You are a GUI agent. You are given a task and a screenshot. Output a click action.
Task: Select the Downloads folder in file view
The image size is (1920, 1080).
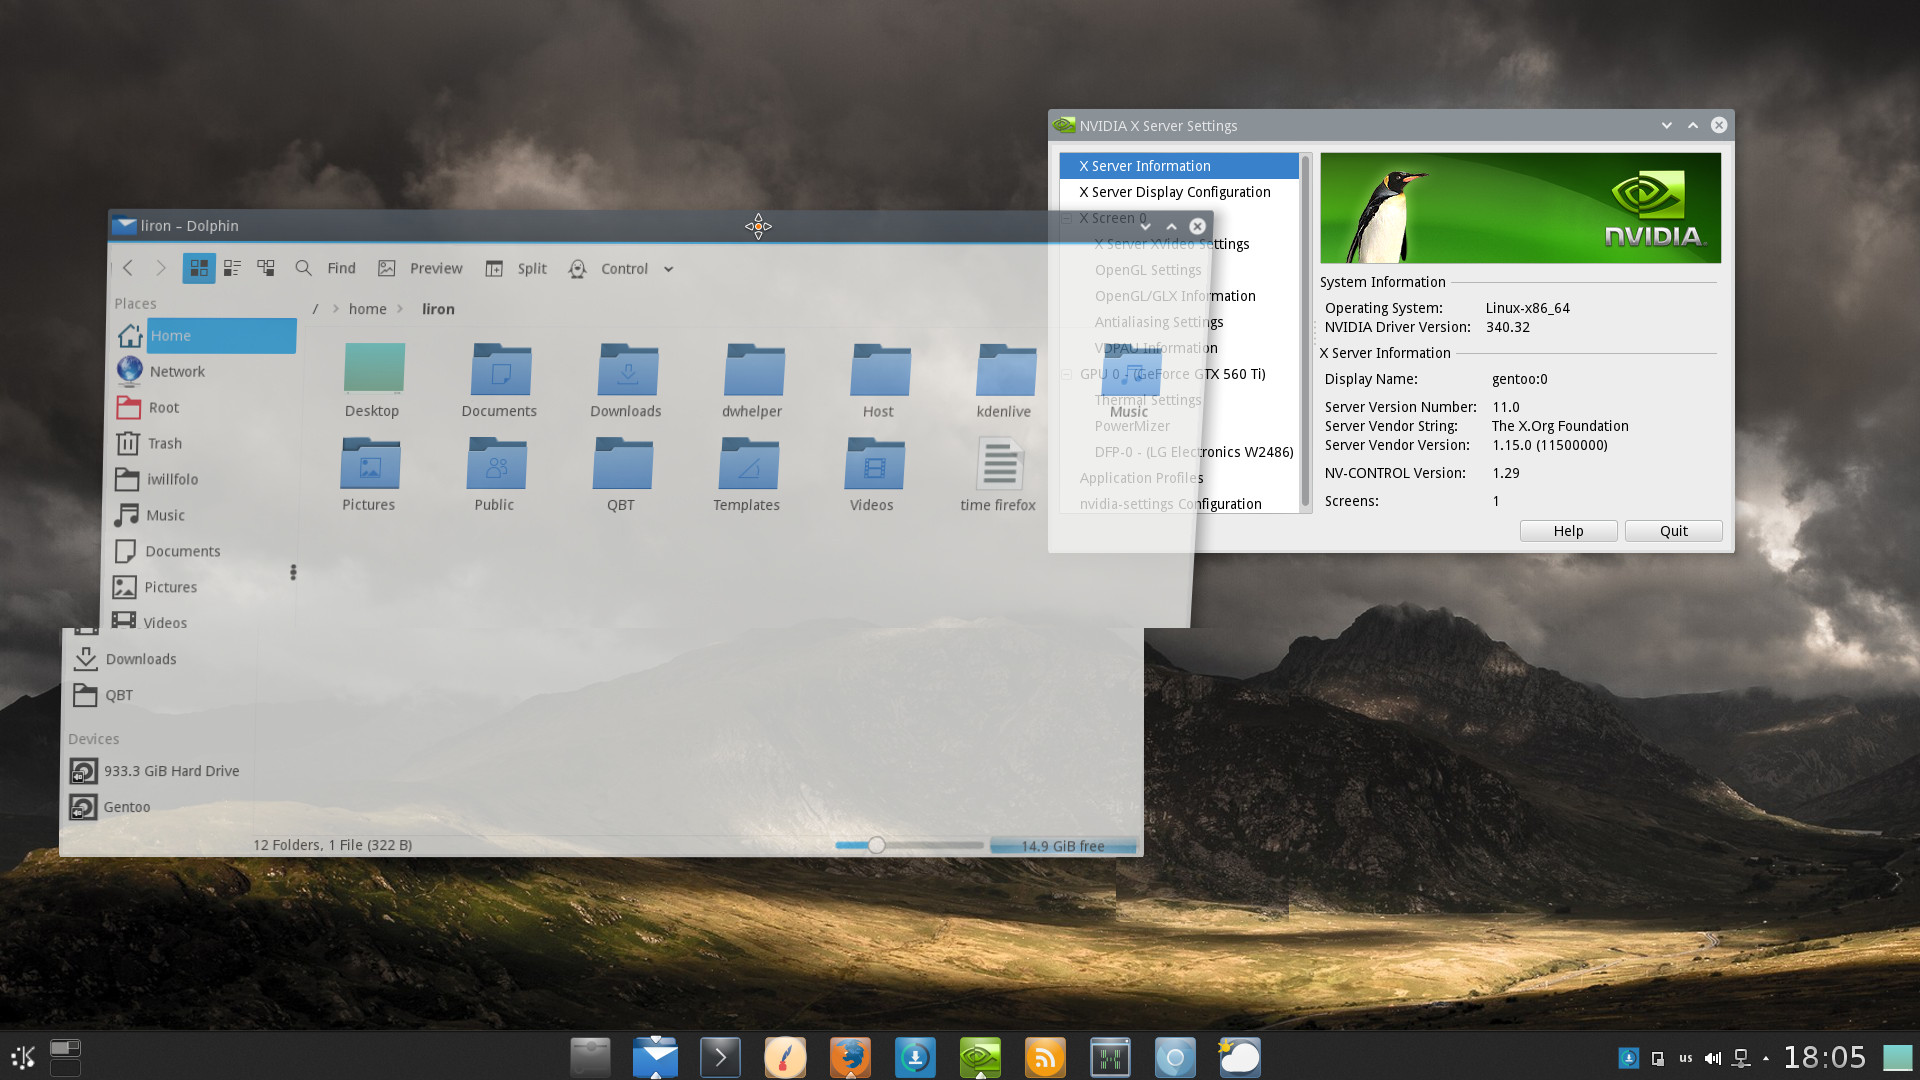coord(627,380)
